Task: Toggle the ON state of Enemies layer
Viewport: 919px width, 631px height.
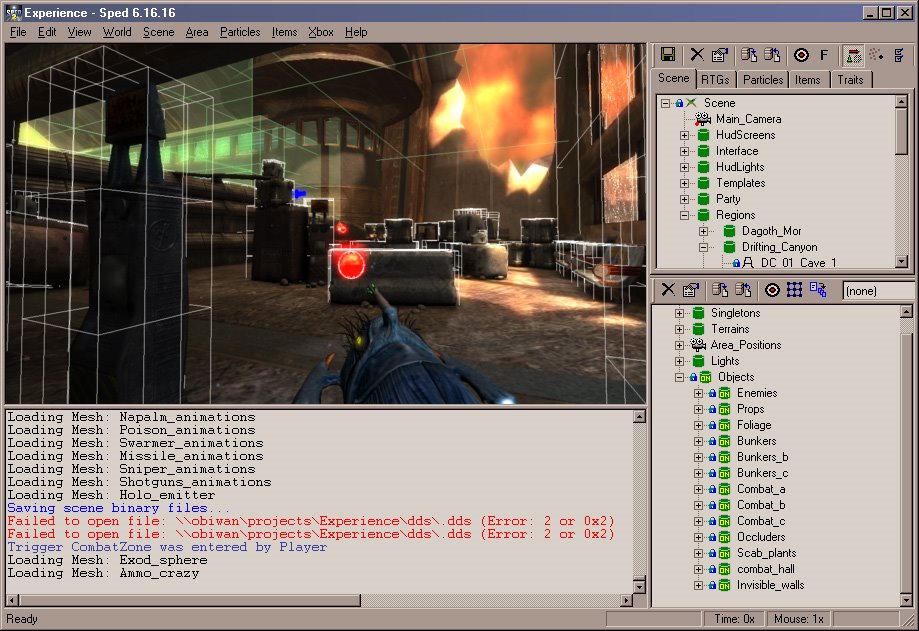Action: 724,393
